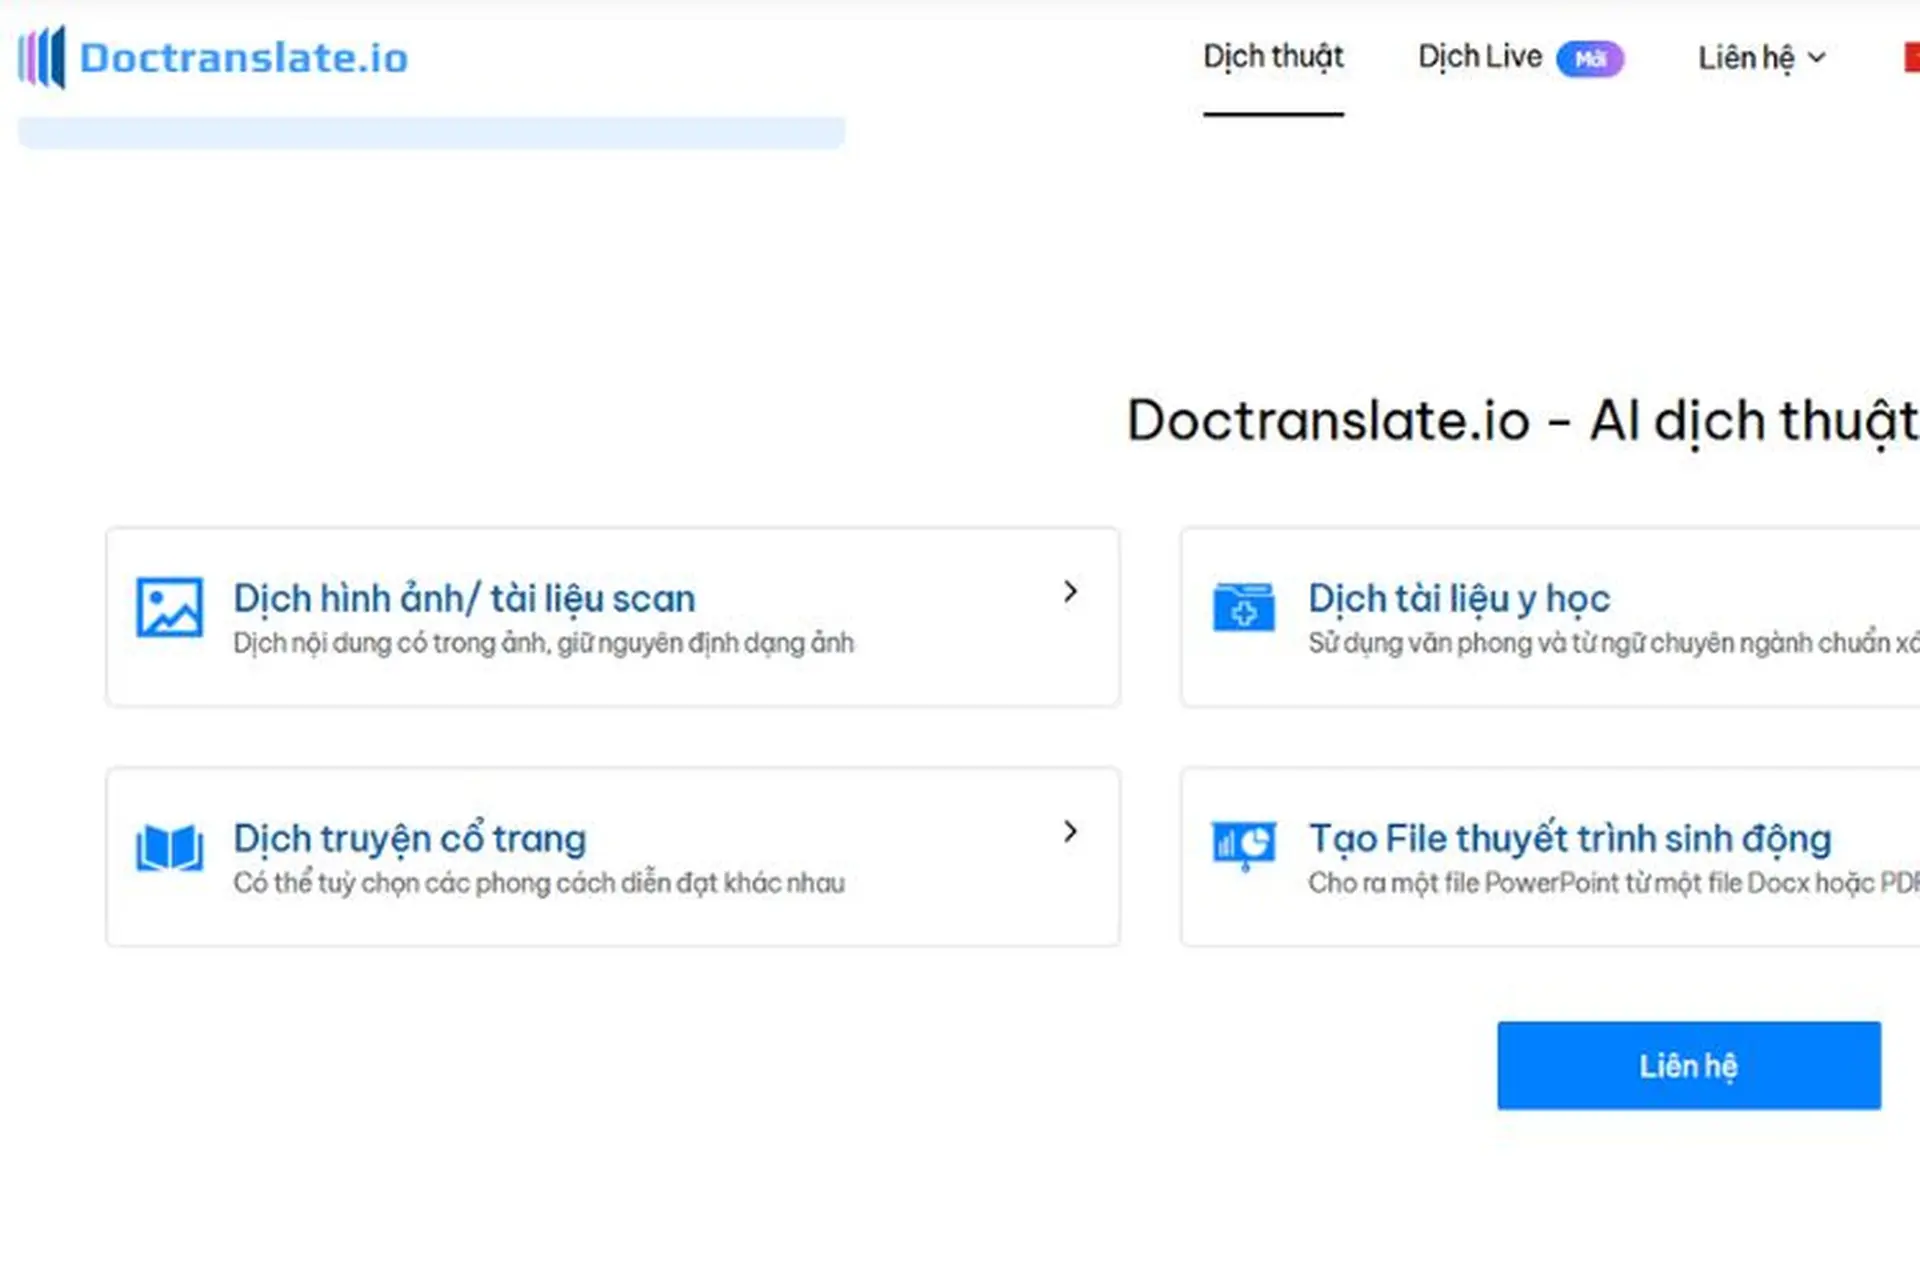Open Dịch hình ảnh/ tài liệu scan

click(465, 597)
